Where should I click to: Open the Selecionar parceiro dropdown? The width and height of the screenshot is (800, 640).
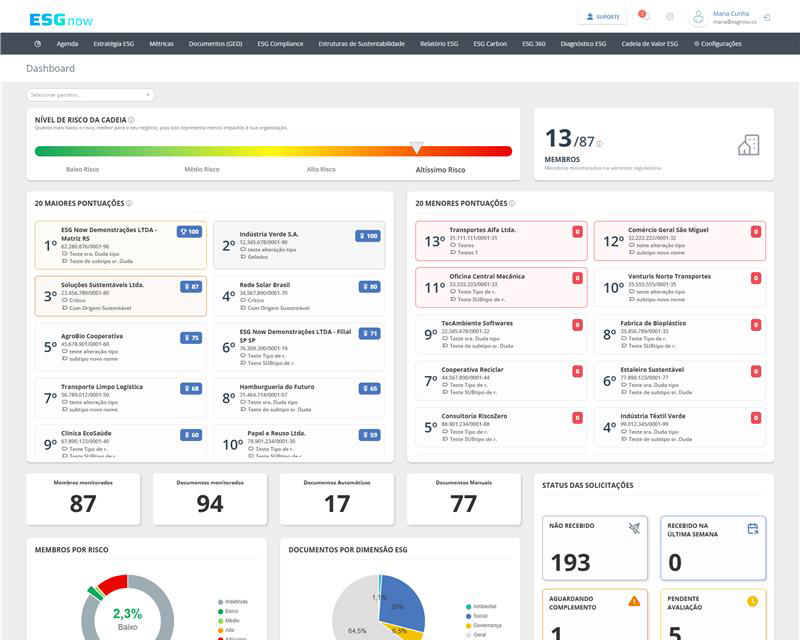coord(91,95)
